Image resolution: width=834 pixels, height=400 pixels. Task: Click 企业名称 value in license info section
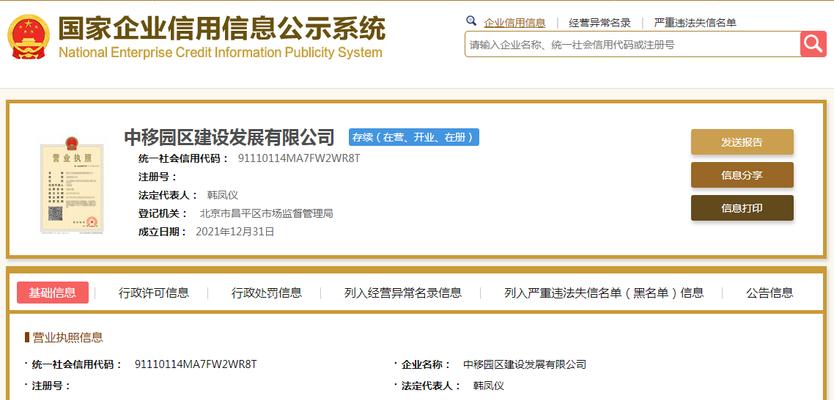coord(524,365)
